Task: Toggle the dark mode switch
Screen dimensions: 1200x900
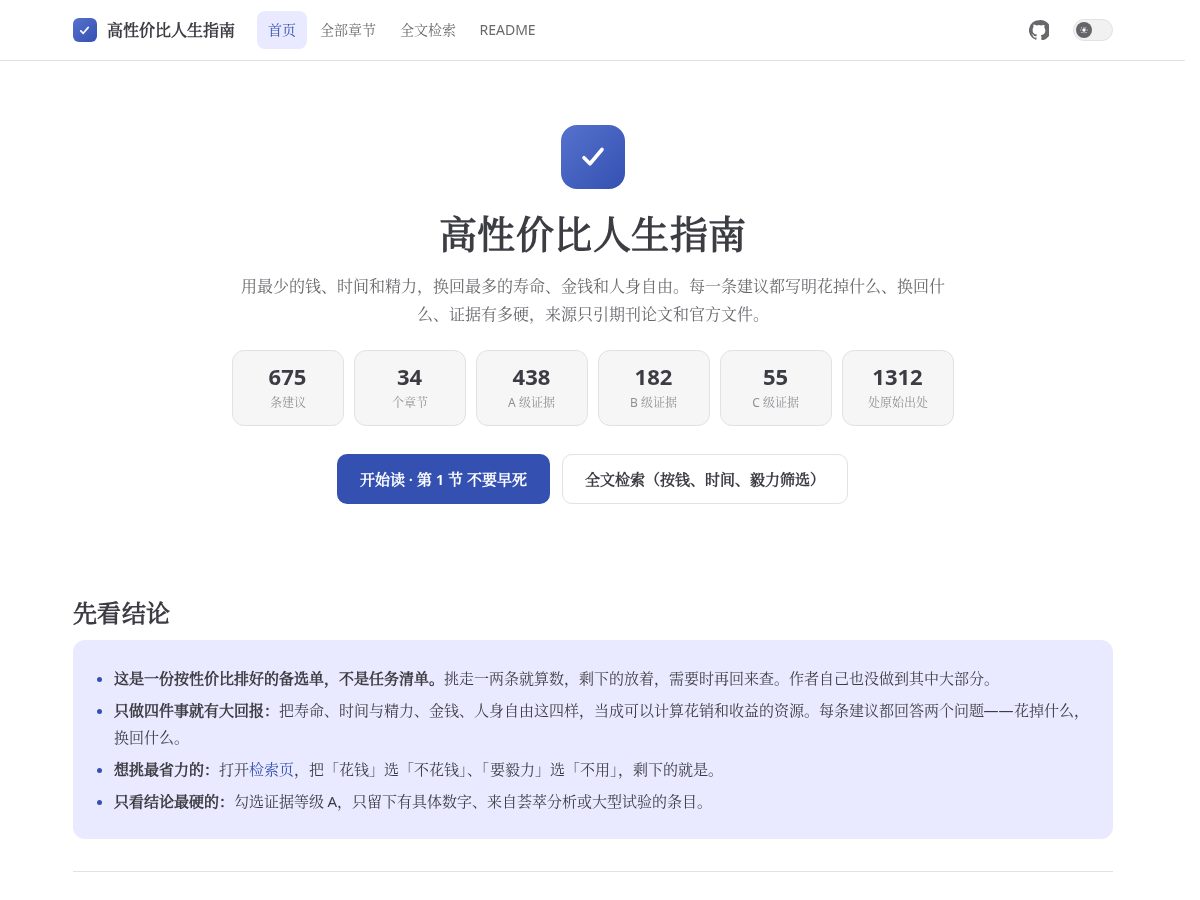Action: 1093,30
